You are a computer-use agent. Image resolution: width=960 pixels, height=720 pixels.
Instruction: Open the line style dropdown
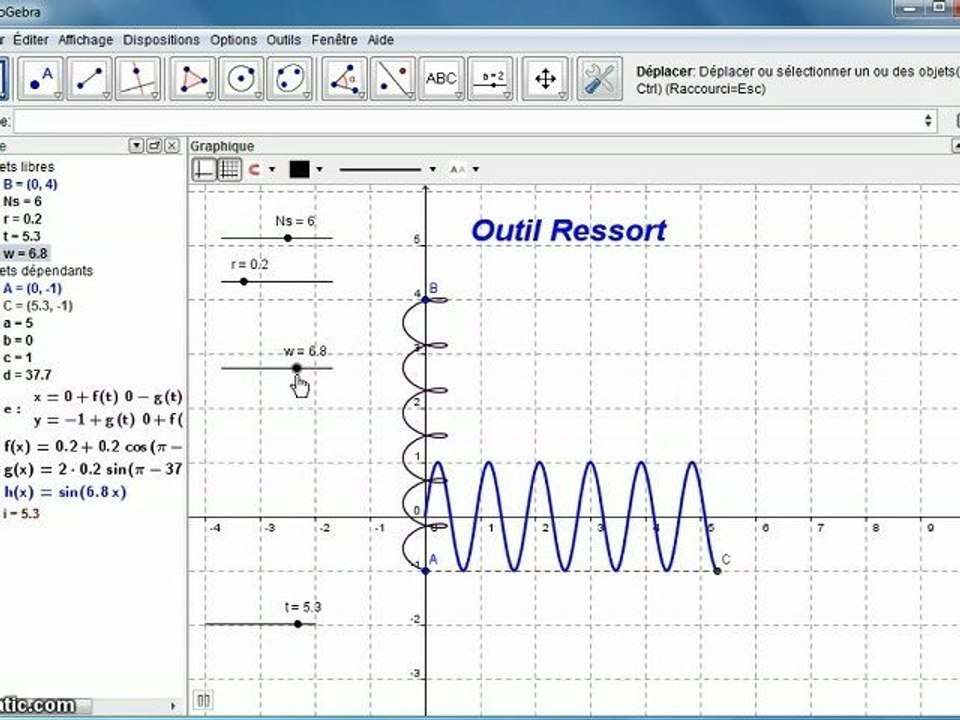432,170
